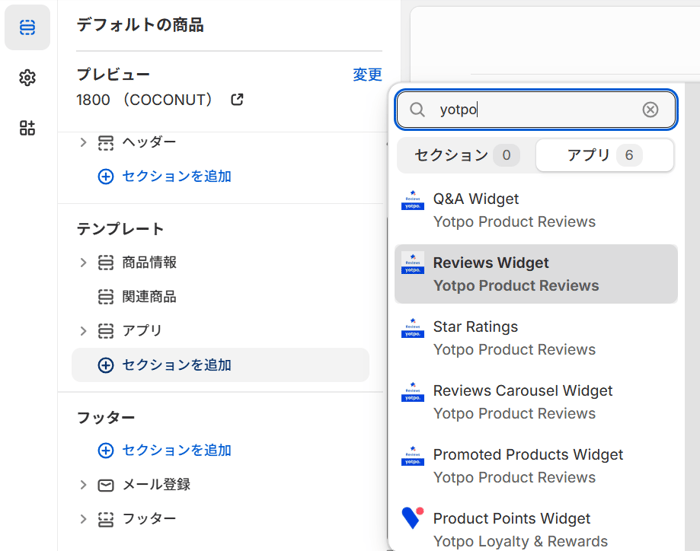Click plus icon in フッター add section
The width and height of the screenshot is (700, 551).
(106, 451)
